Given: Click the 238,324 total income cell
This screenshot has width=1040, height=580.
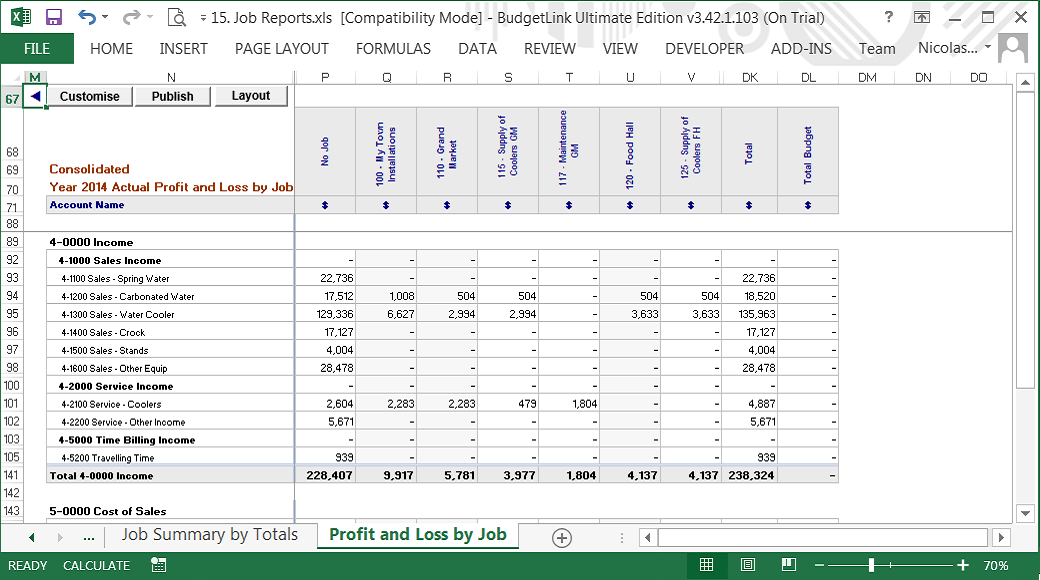Looking at the screenshot, I should tap(749, 475).
